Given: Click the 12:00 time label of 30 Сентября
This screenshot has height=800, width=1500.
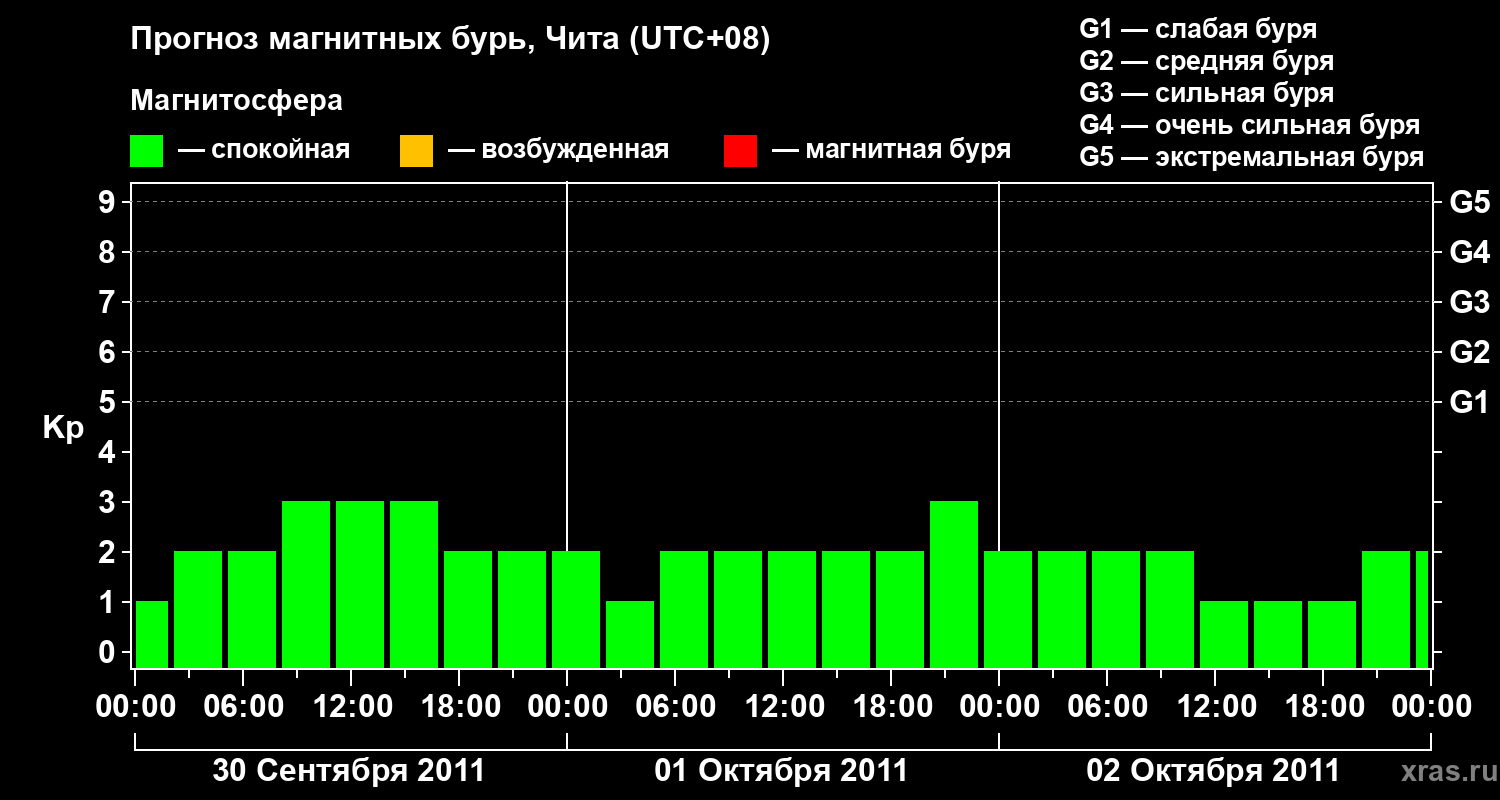Looking at the screenshot, I should coord(351,707).
